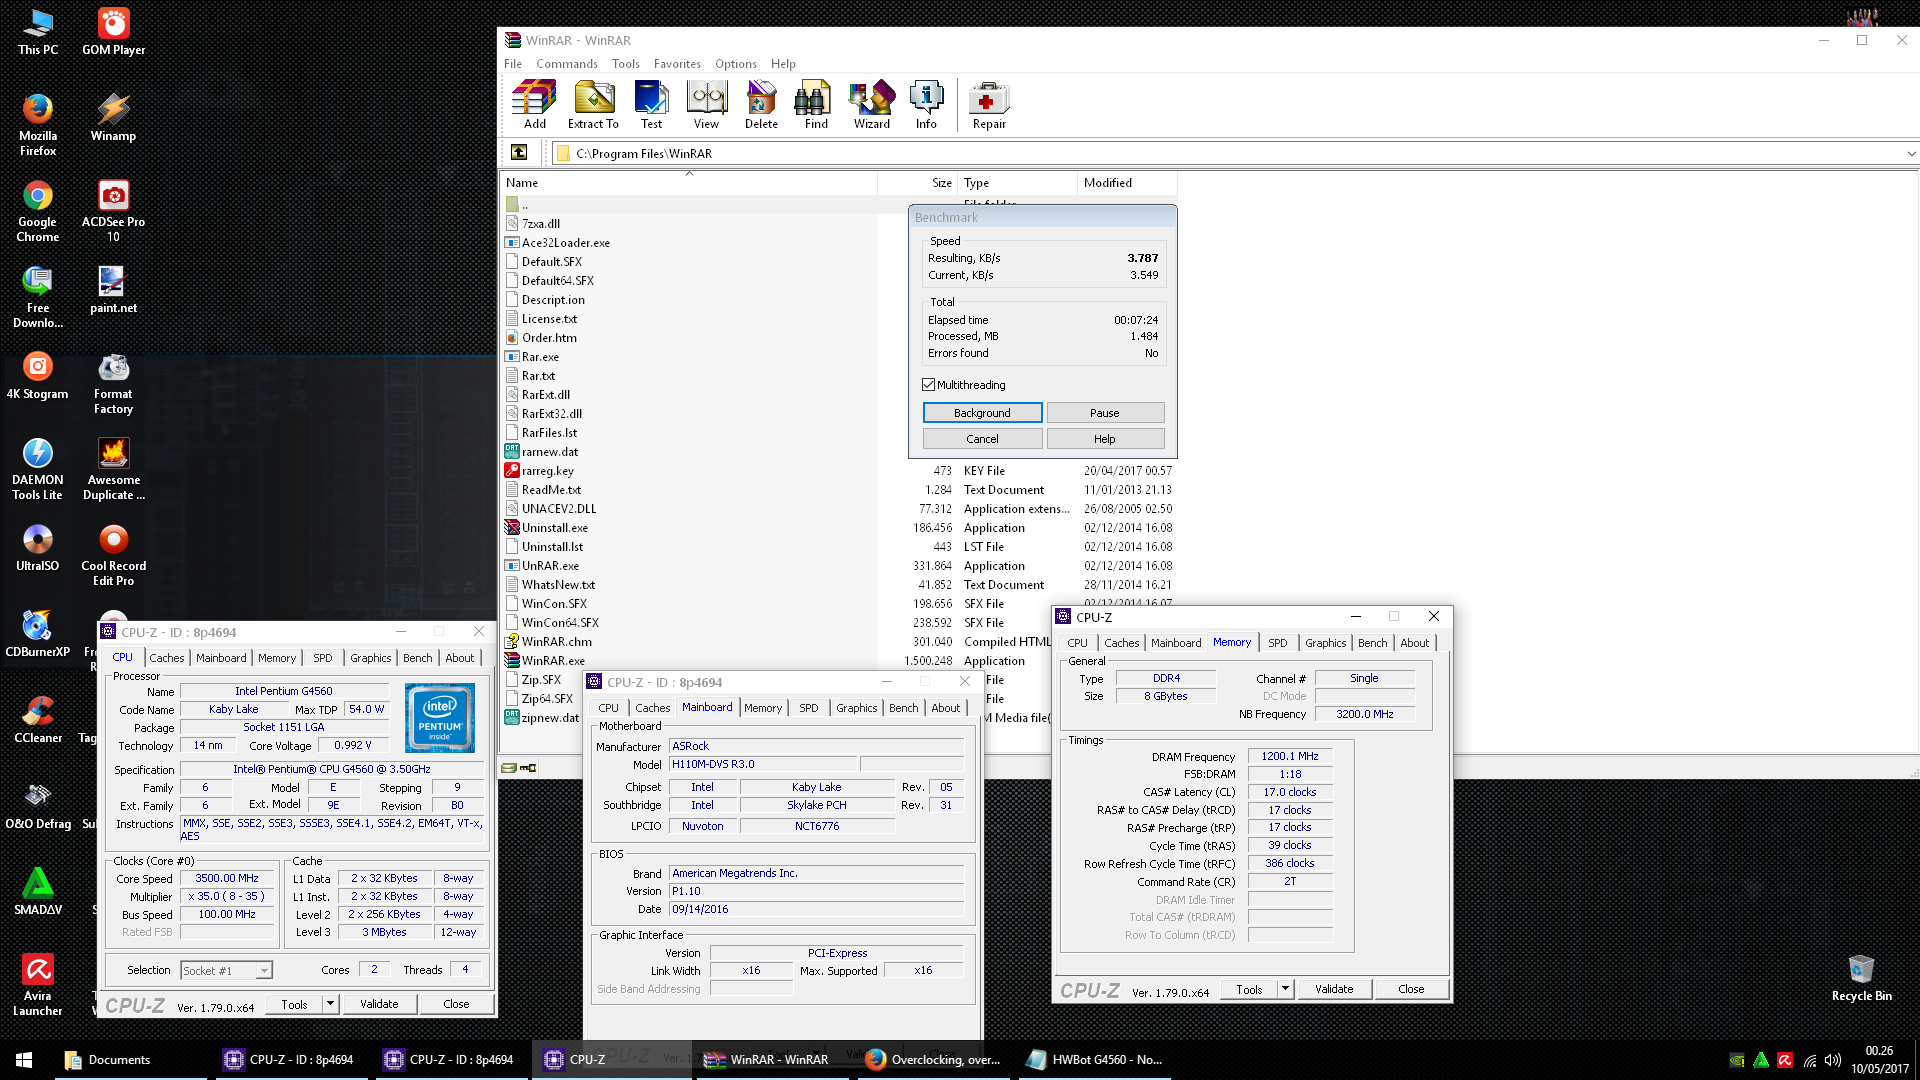Switch to Graphics tab in CPU-Z Mainboard window
1920x1080 pixels.
856,707
